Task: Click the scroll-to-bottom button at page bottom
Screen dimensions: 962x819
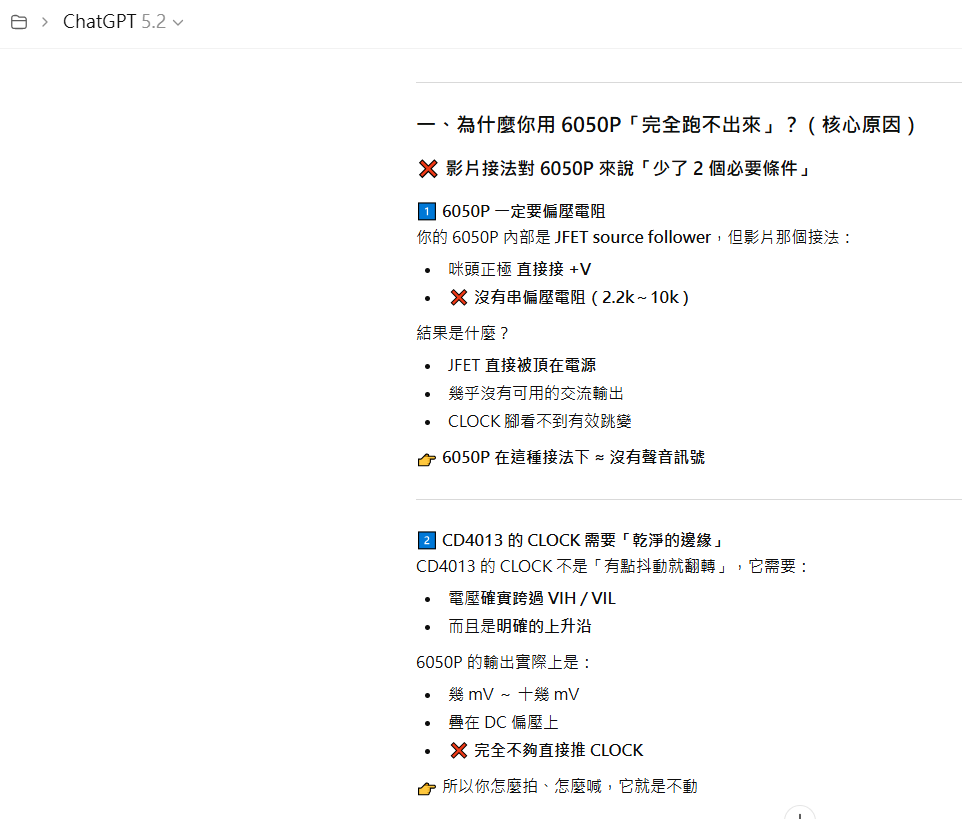Action: (799, 813)
